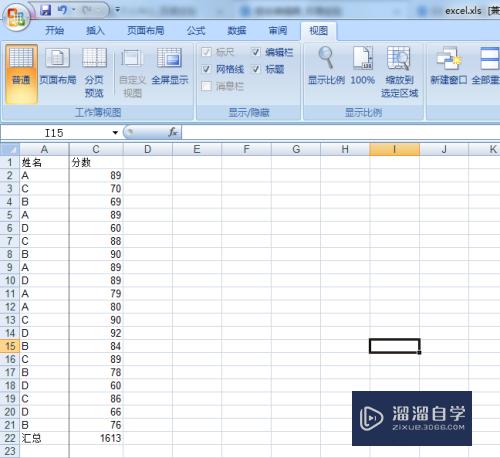Open the Page Layout (页面布局) ribbon tab
Image resolution: width=500 pixels, height=458 pixels.
click(x=146, y=31)
